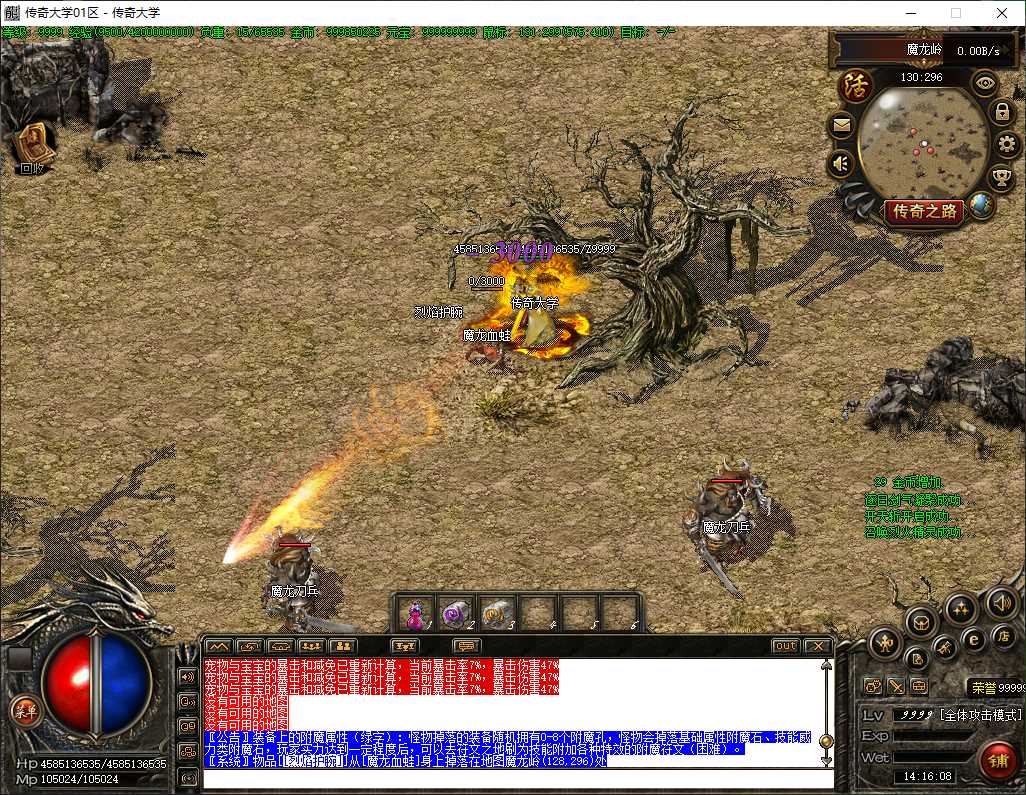The image size is (1026, 795).
Task: Click the round 活 activity button
Action: pos(855,86)
